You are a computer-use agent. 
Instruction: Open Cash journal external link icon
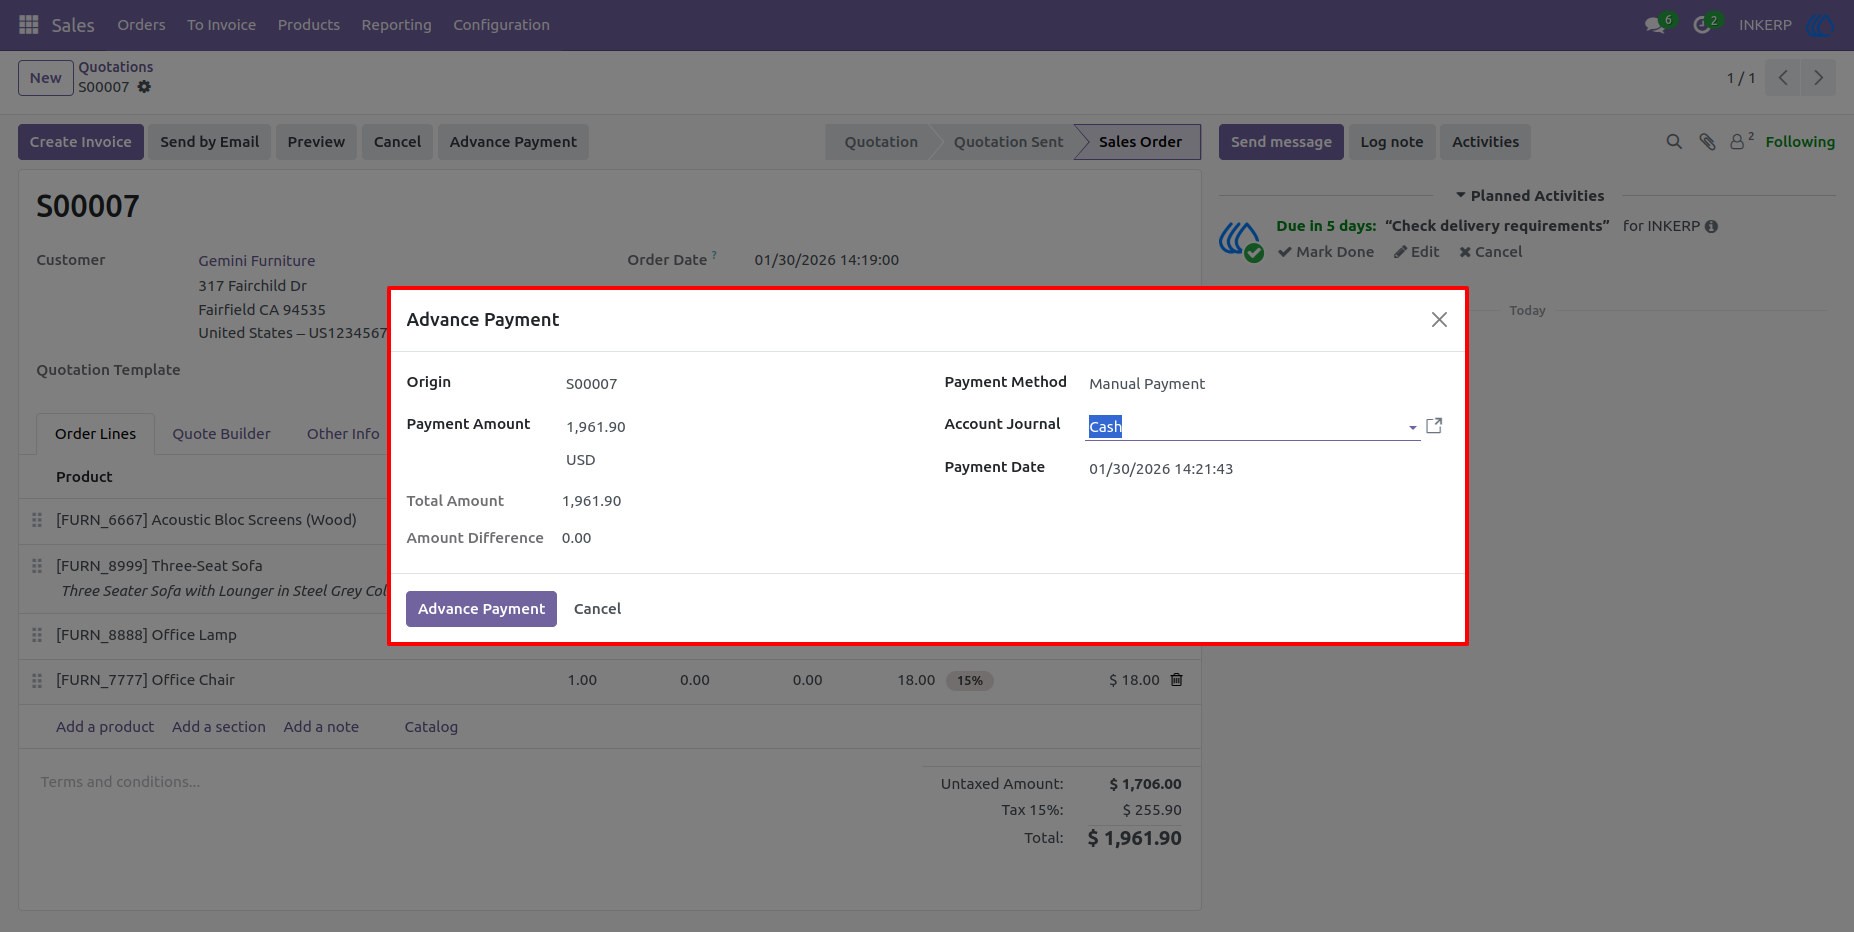tap(1434, 426)
